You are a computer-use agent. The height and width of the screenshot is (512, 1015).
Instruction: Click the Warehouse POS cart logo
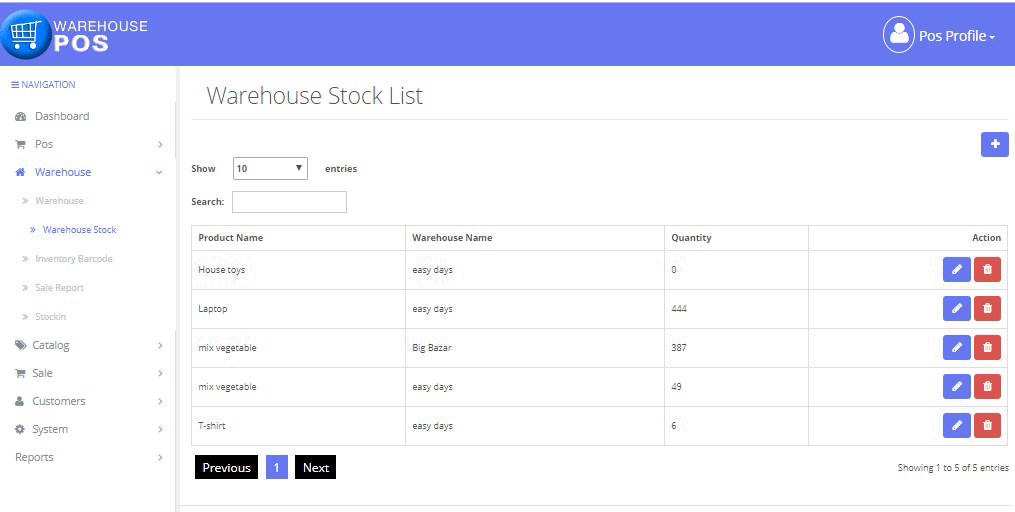pyautogui.click(x=26, y=35)
